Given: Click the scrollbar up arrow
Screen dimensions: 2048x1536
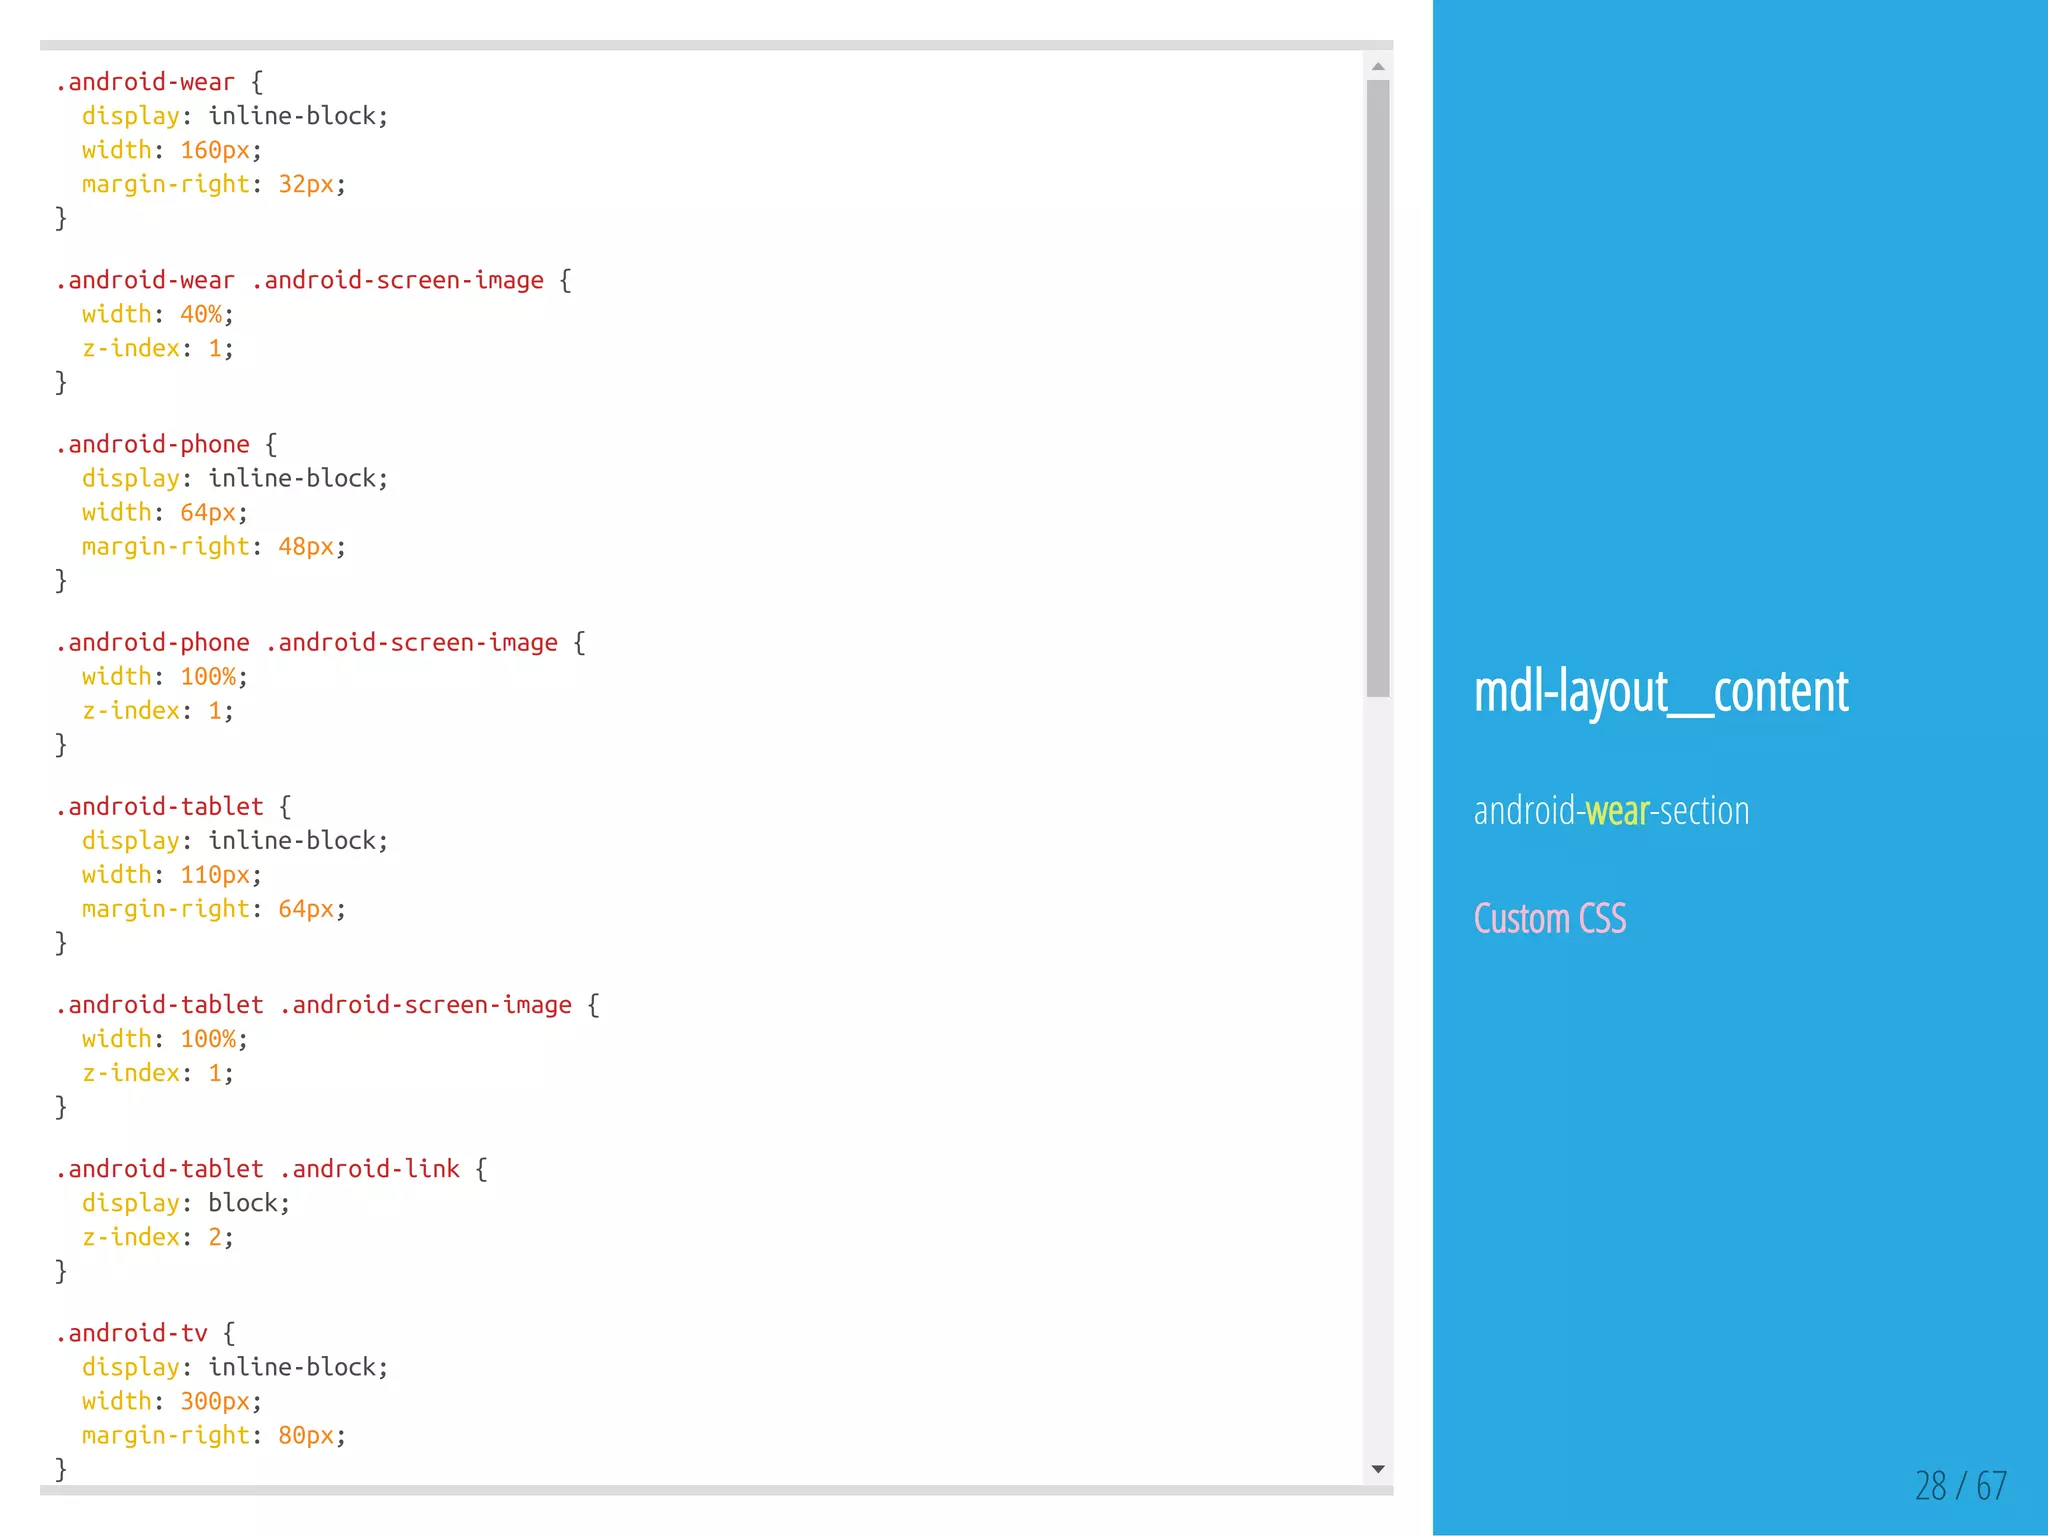Looking at the screenshot, I should [x=1378, y=67].
